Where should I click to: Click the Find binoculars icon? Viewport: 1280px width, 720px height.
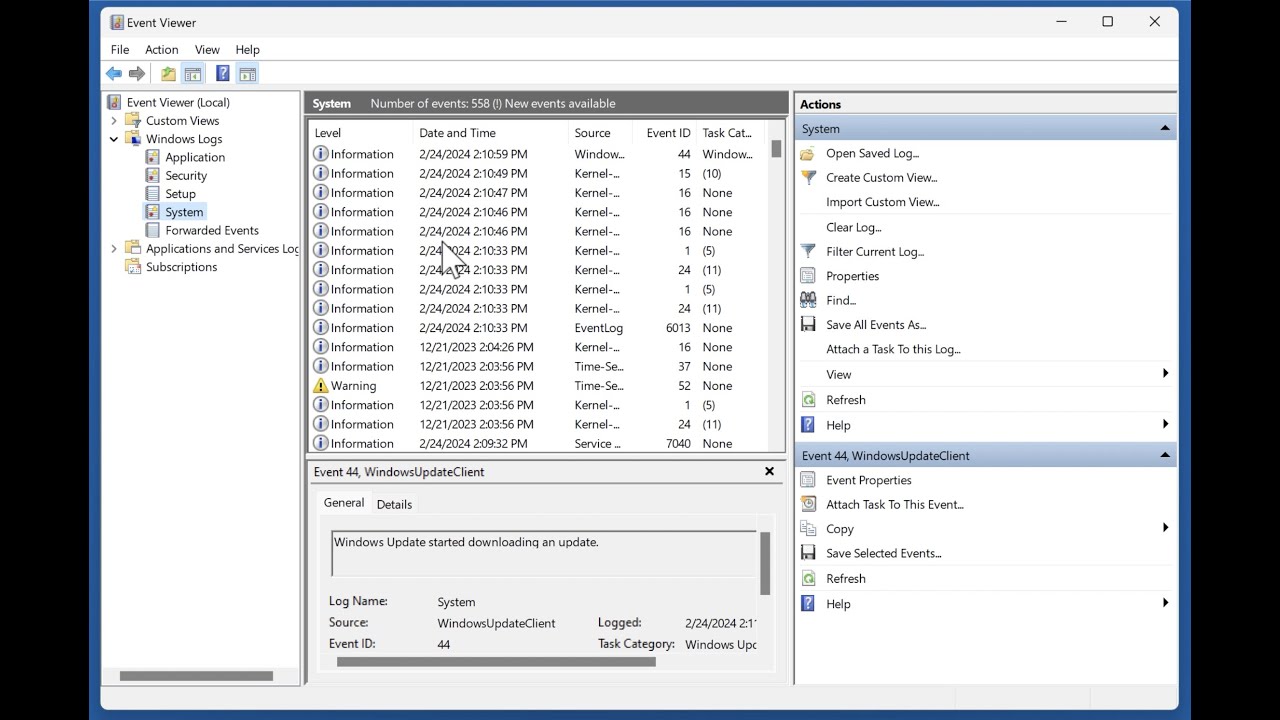[808, 300]
